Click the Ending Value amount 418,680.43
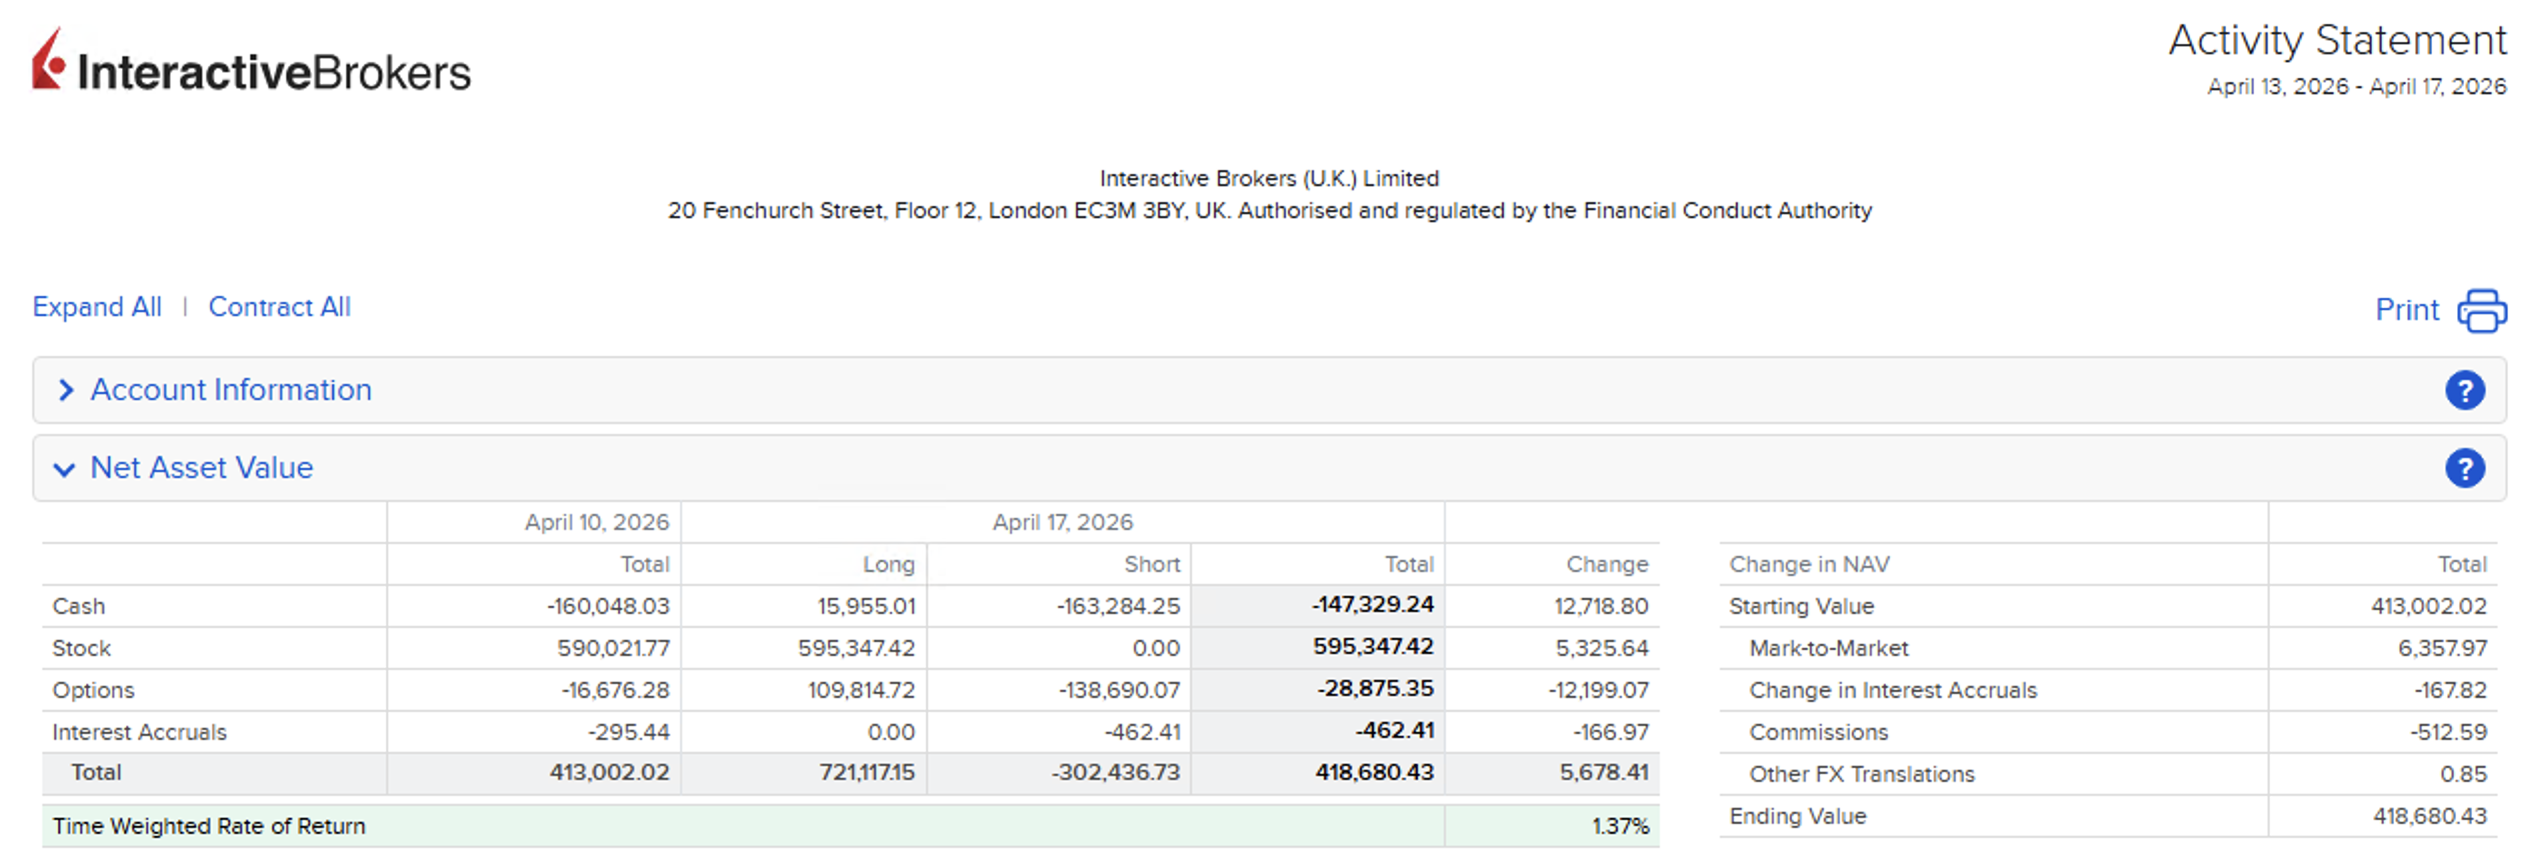 pos(2429,816)
